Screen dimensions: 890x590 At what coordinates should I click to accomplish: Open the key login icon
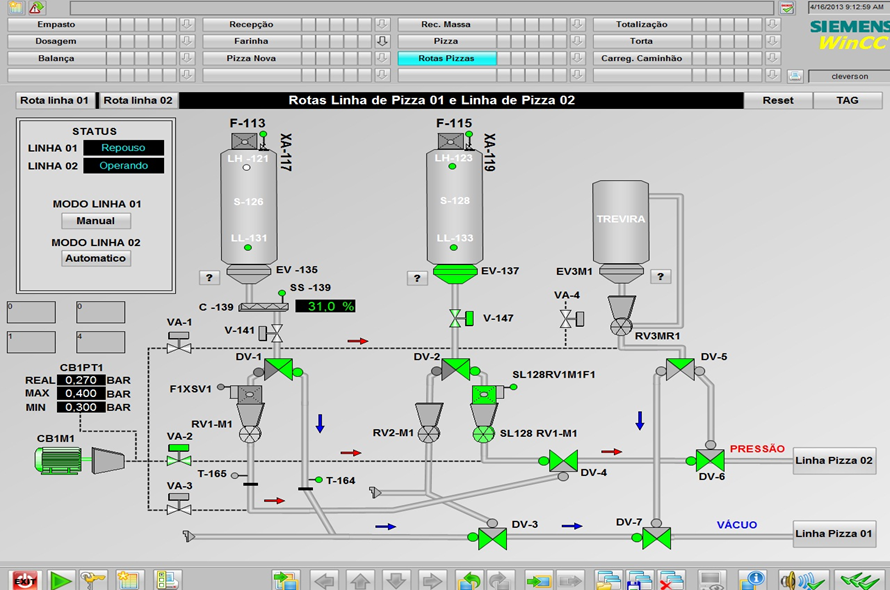(93, 580)
